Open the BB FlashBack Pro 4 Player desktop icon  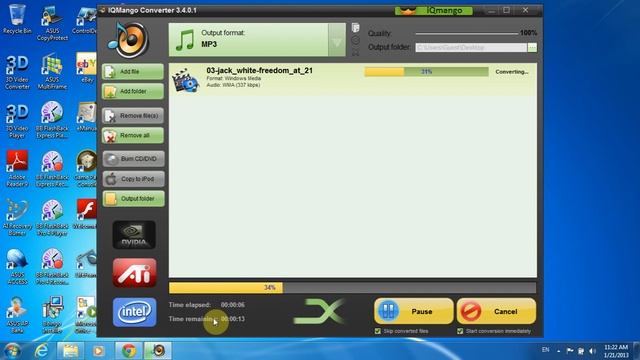pyautogui.click(x=52, y=218)
